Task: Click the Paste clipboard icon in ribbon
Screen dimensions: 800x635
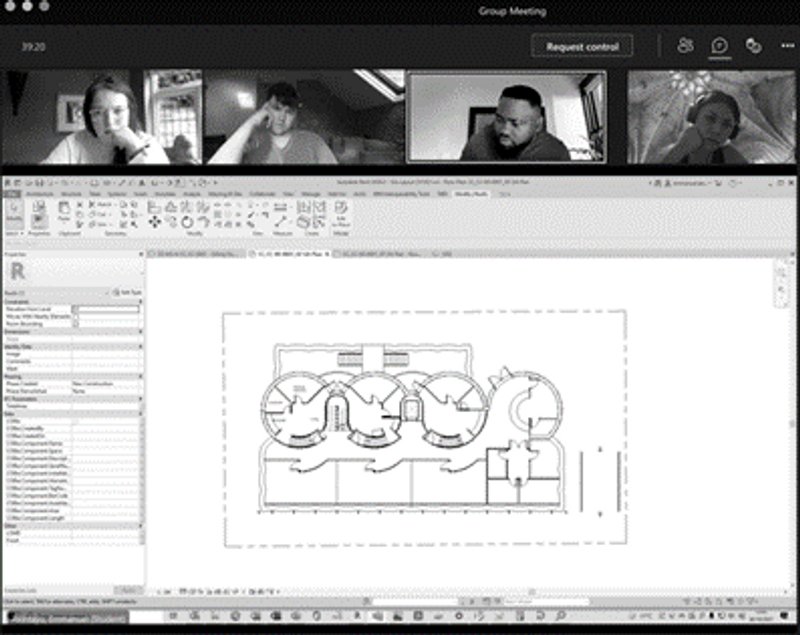Action: (63, 213)
